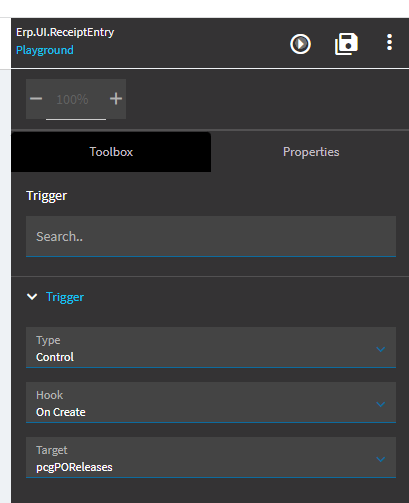Open the three-dot overflow menu
This screenshot has height=503, width=409.
[389, 43]
